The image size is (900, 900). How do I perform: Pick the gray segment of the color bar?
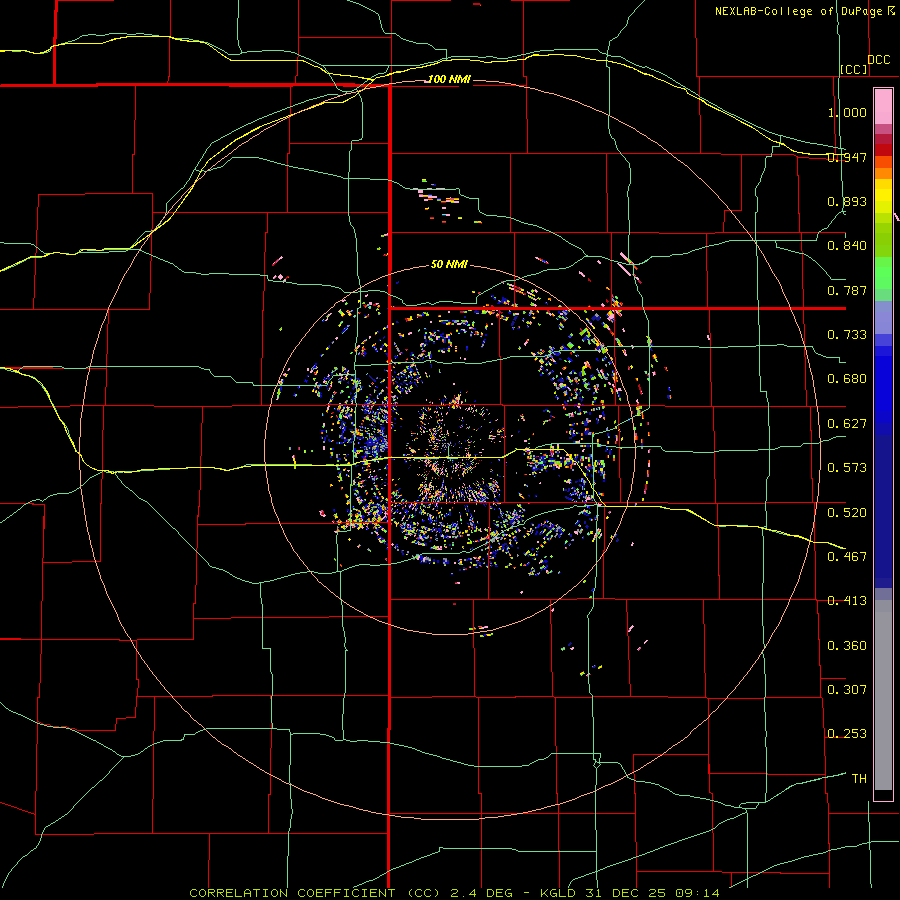pyautogui.click(x=883, y=695)
